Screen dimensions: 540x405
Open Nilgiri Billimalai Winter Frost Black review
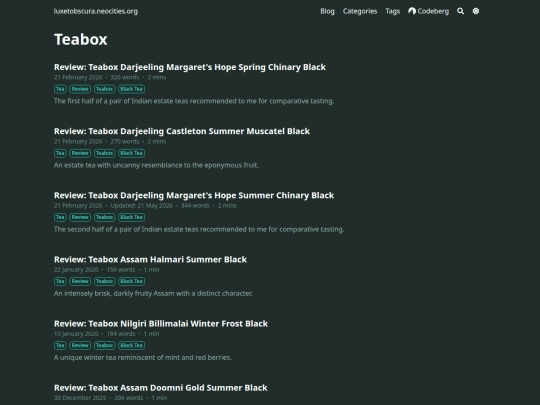pos(161,324)
